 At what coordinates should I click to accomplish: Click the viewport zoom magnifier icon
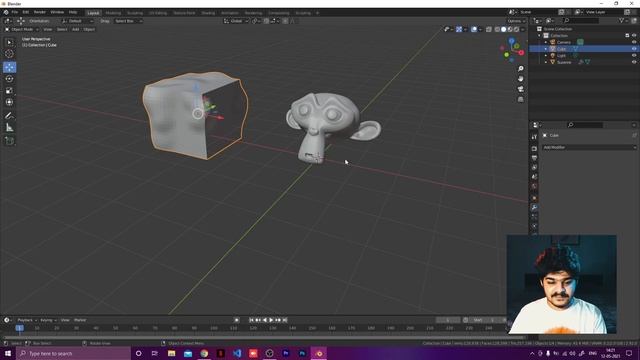(x=520, y=69)
